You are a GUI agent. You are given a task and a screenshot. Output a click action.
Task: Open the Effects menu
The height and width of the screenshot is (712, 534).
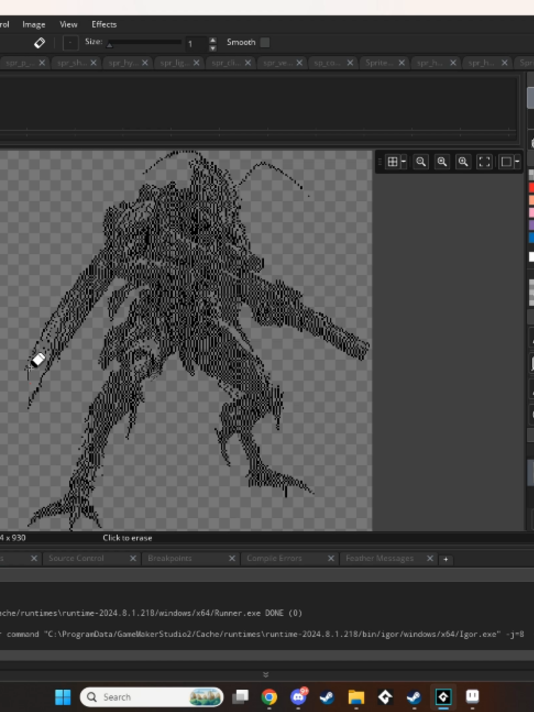point(104,25)
